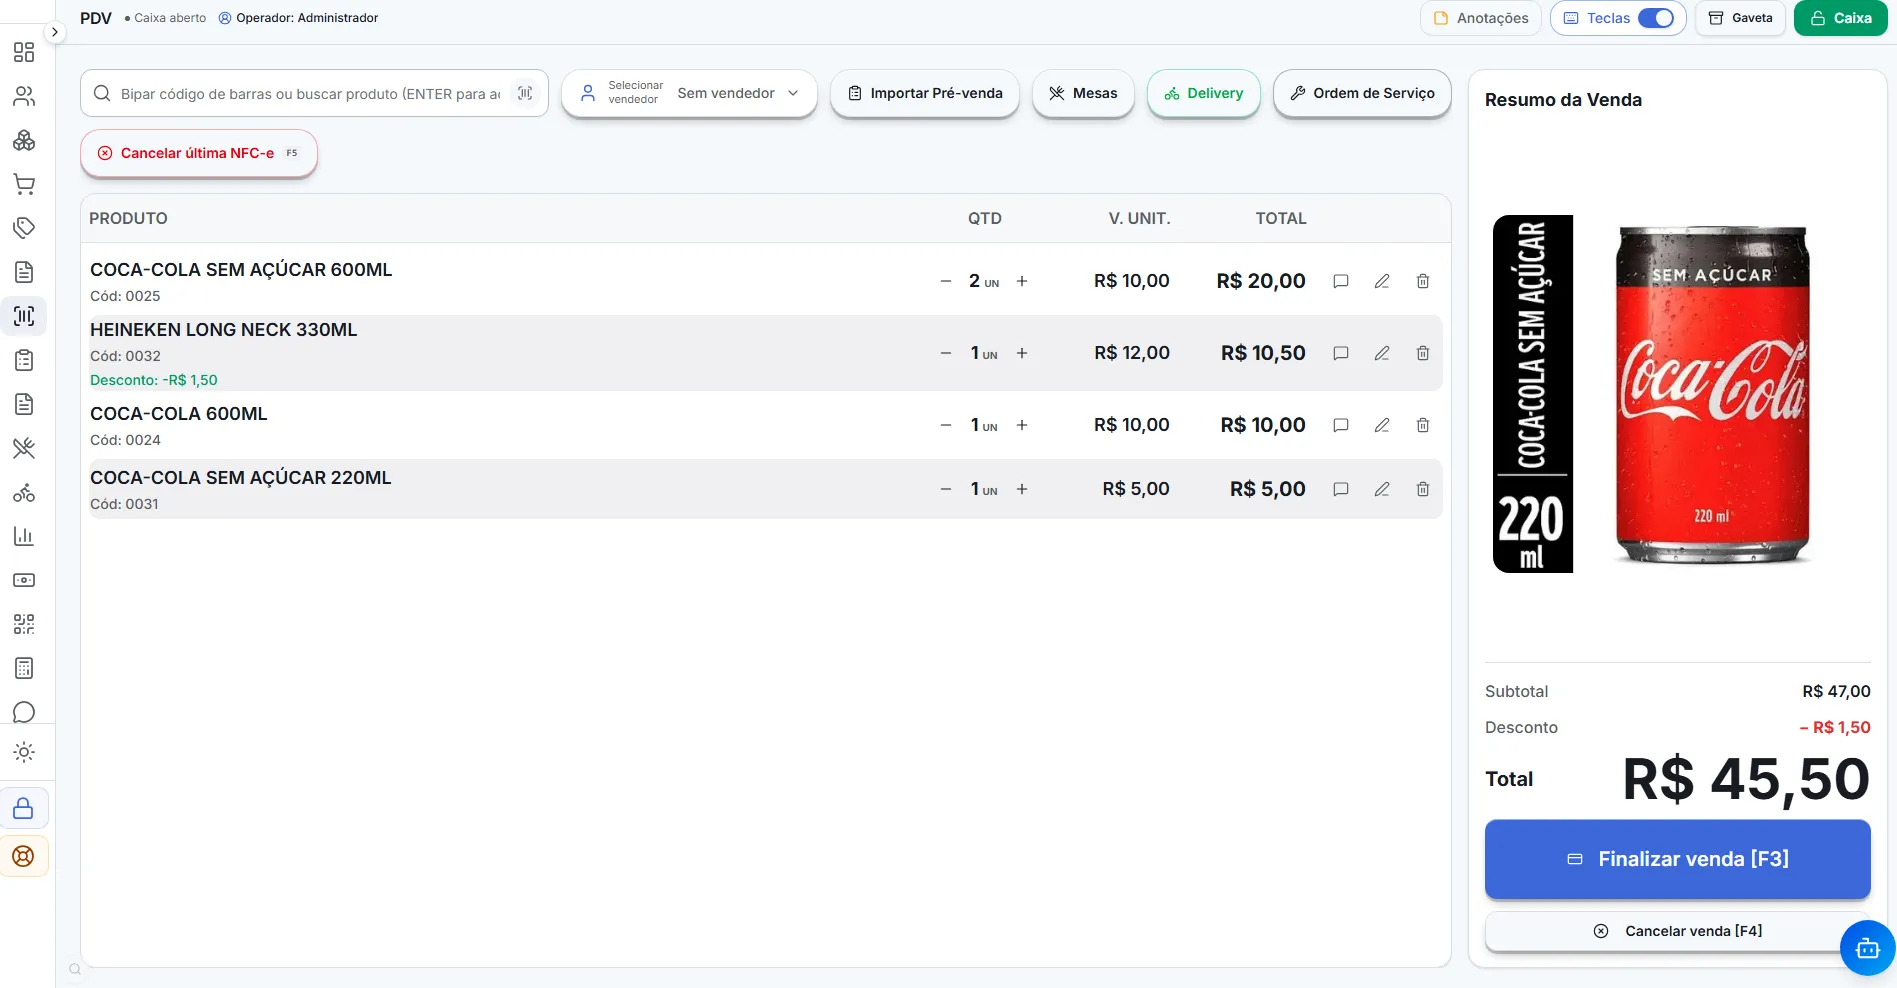Open the stacked boxes products sidebar icon
Screen dimensions: 1897x988
[24, 140]
